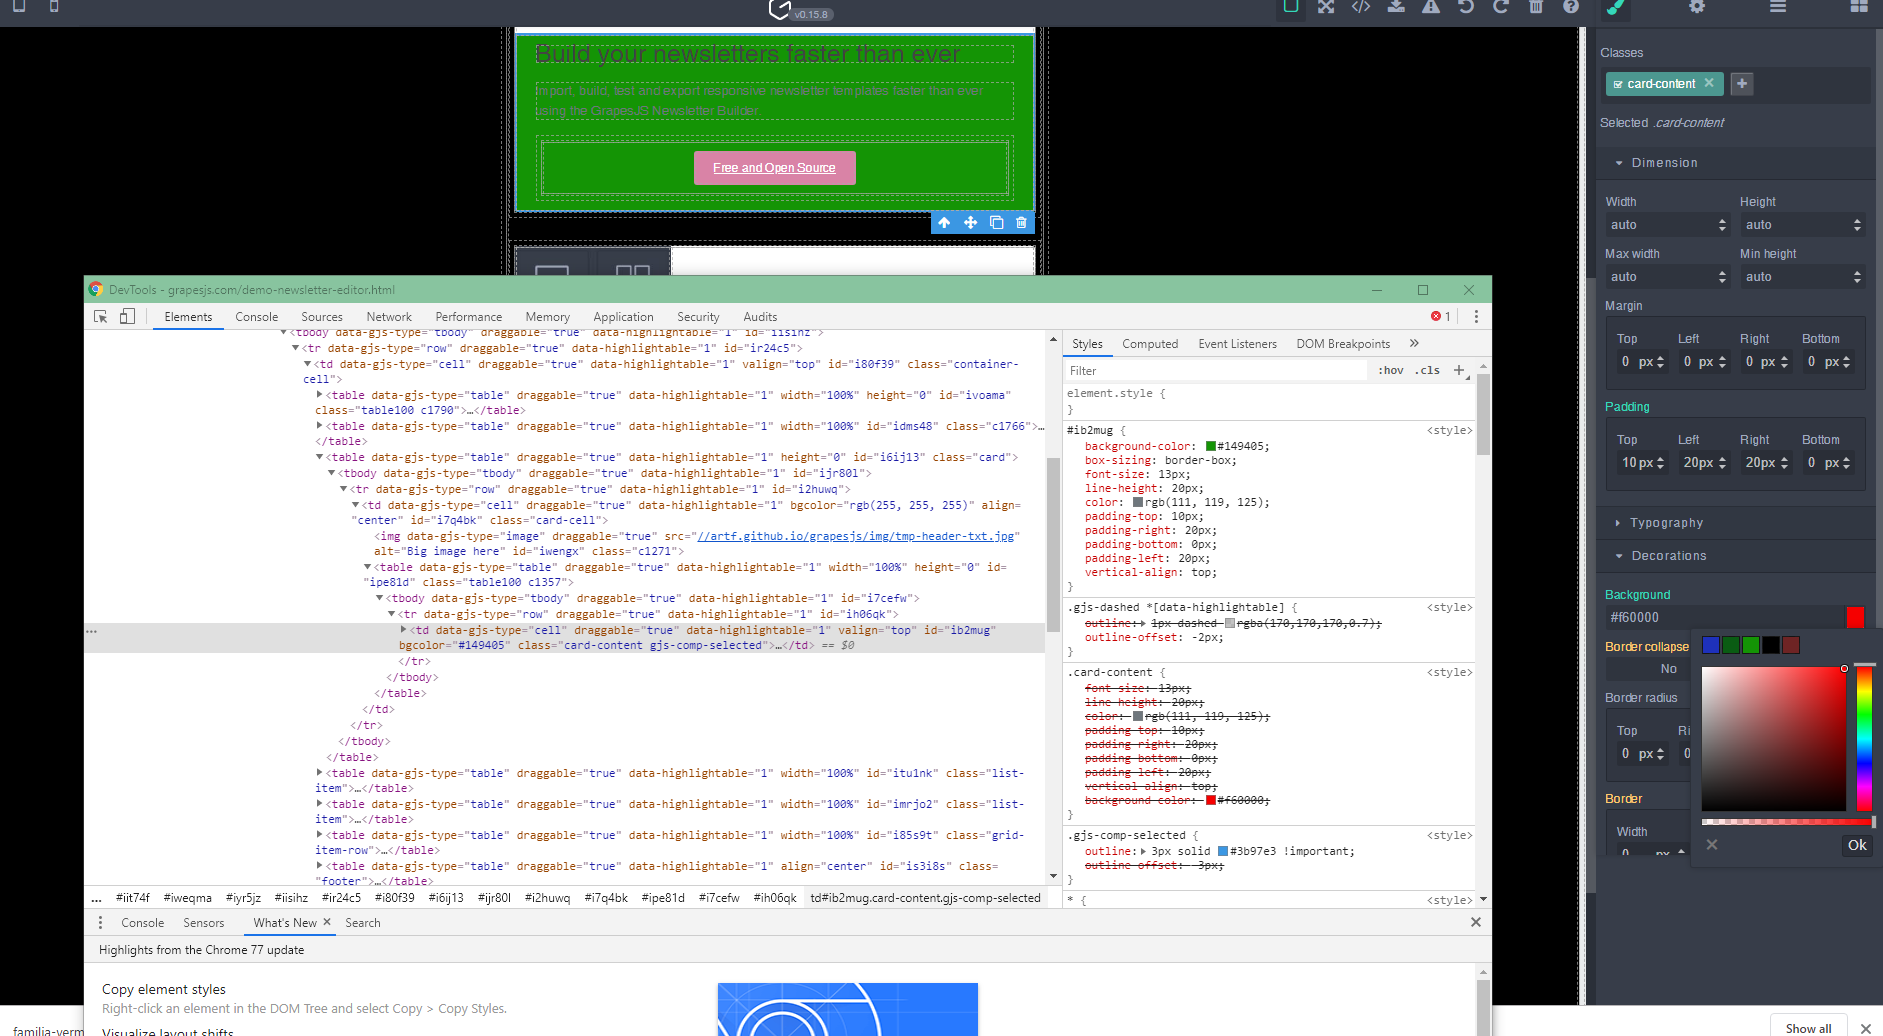
Task: Toggle :hov element state panel
Action: pyautogui.click(x=1391, y=370)
